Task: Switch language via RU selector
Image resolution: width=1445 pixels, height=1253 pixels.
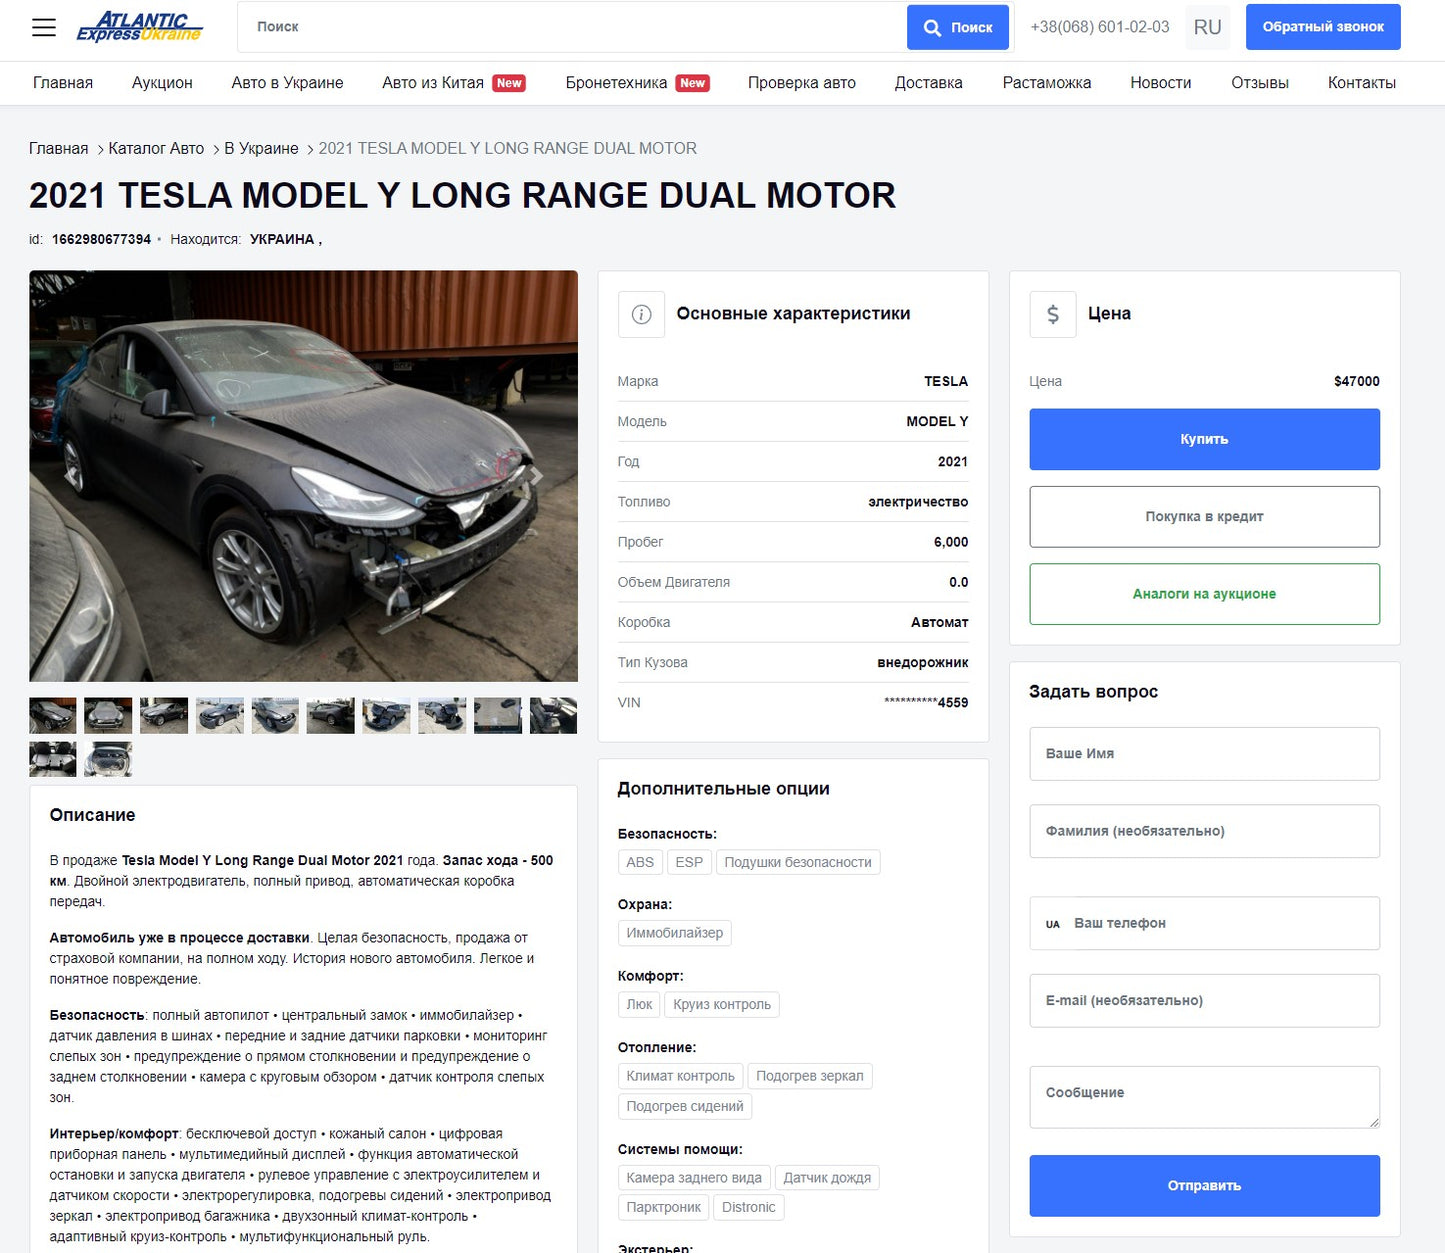Action: pos(1208,28)
